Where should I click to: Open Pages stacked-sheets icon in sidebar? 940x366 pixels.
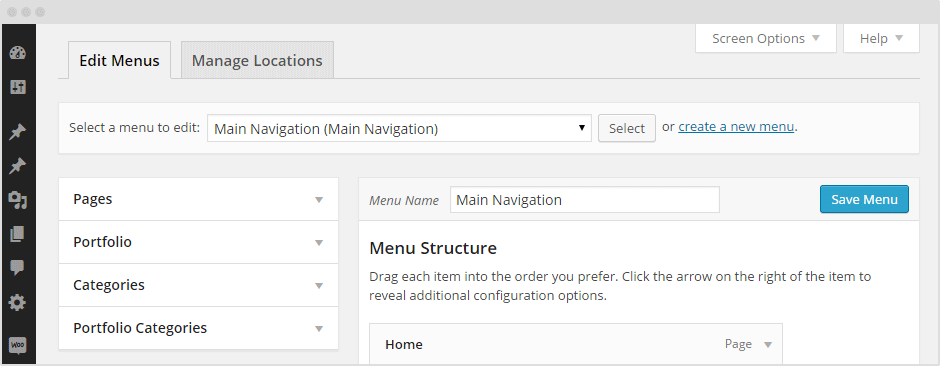coord(18,234)
